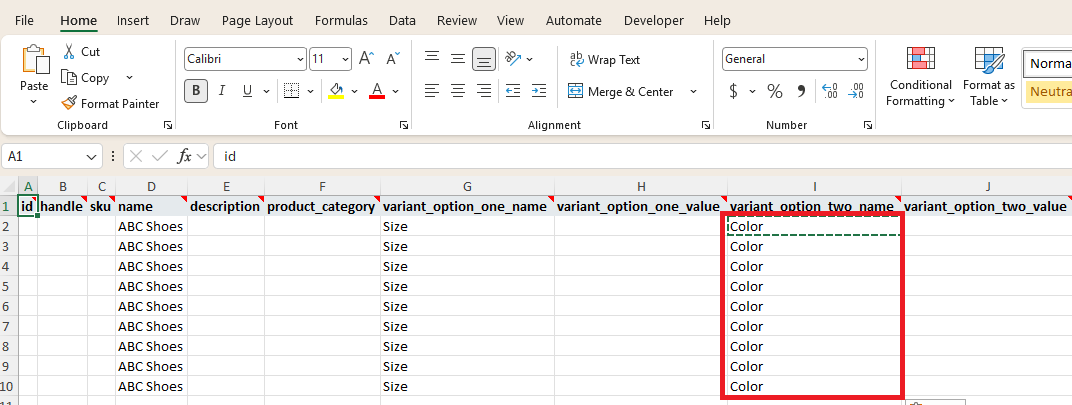The width and height of the screenshot is (1072, 405).
Task: Switch to the Page Layout tab
Action: 257,21
